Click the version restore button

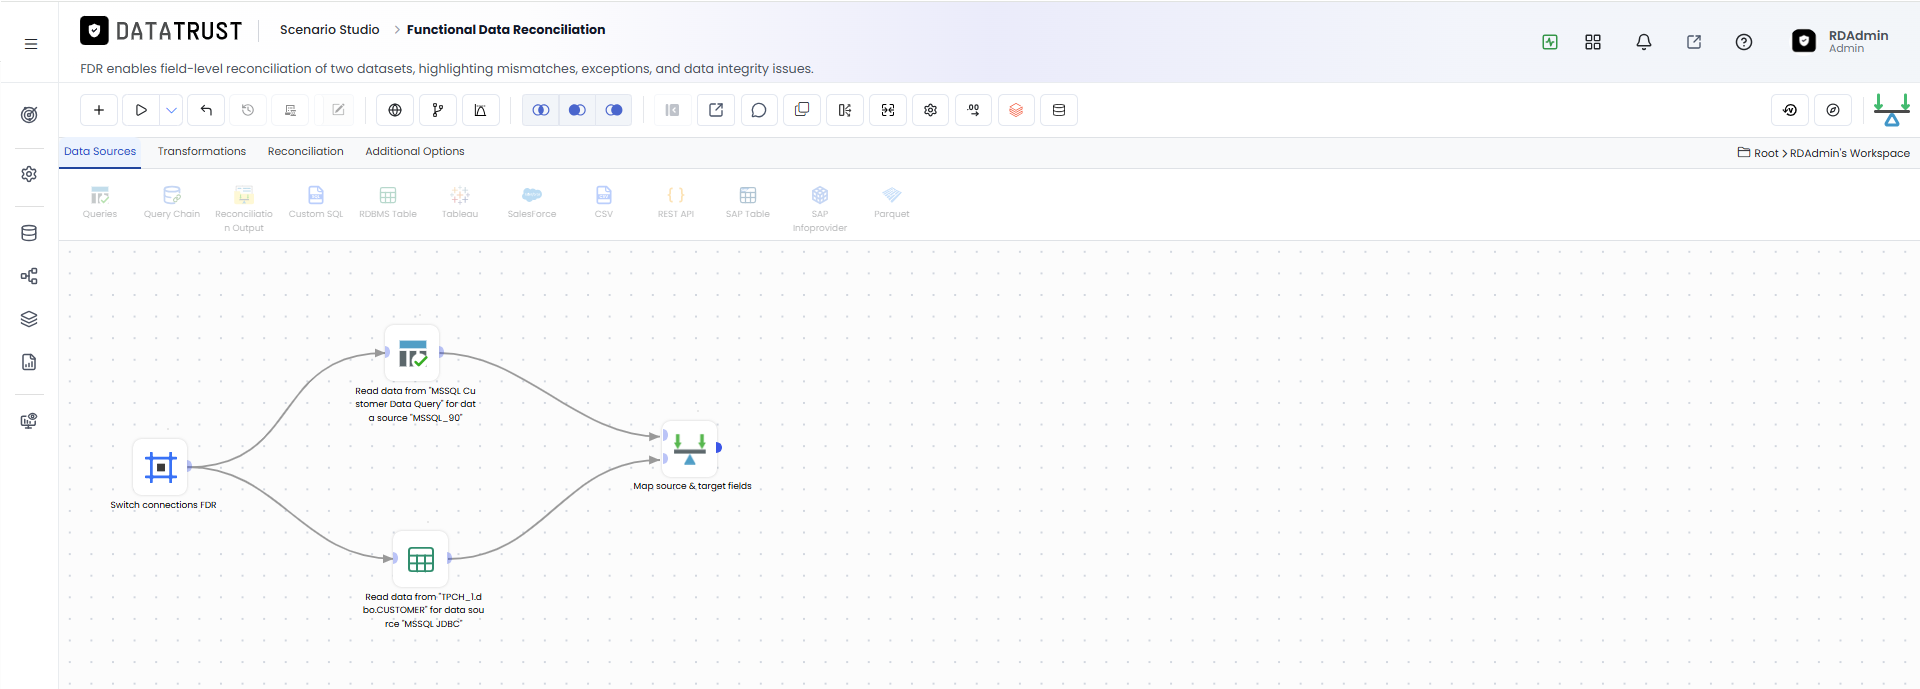(1790, 110)
